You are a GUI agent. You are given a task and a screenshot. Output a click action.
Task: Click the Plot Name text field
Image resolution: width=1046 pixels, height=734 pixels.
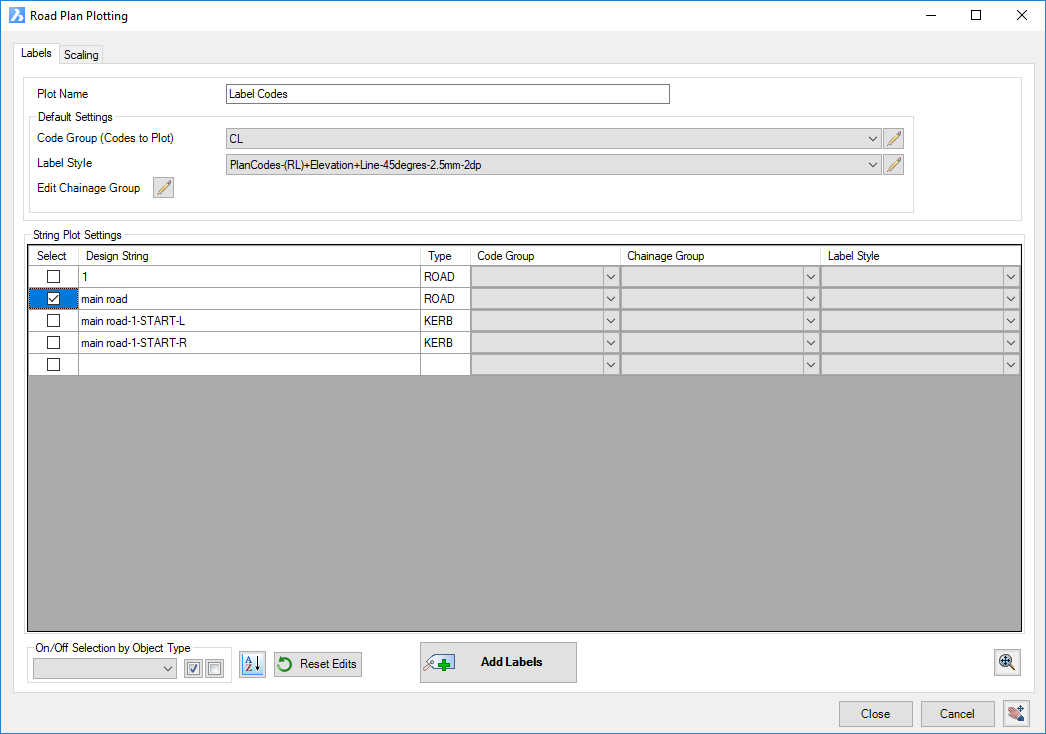click(448, 94)
